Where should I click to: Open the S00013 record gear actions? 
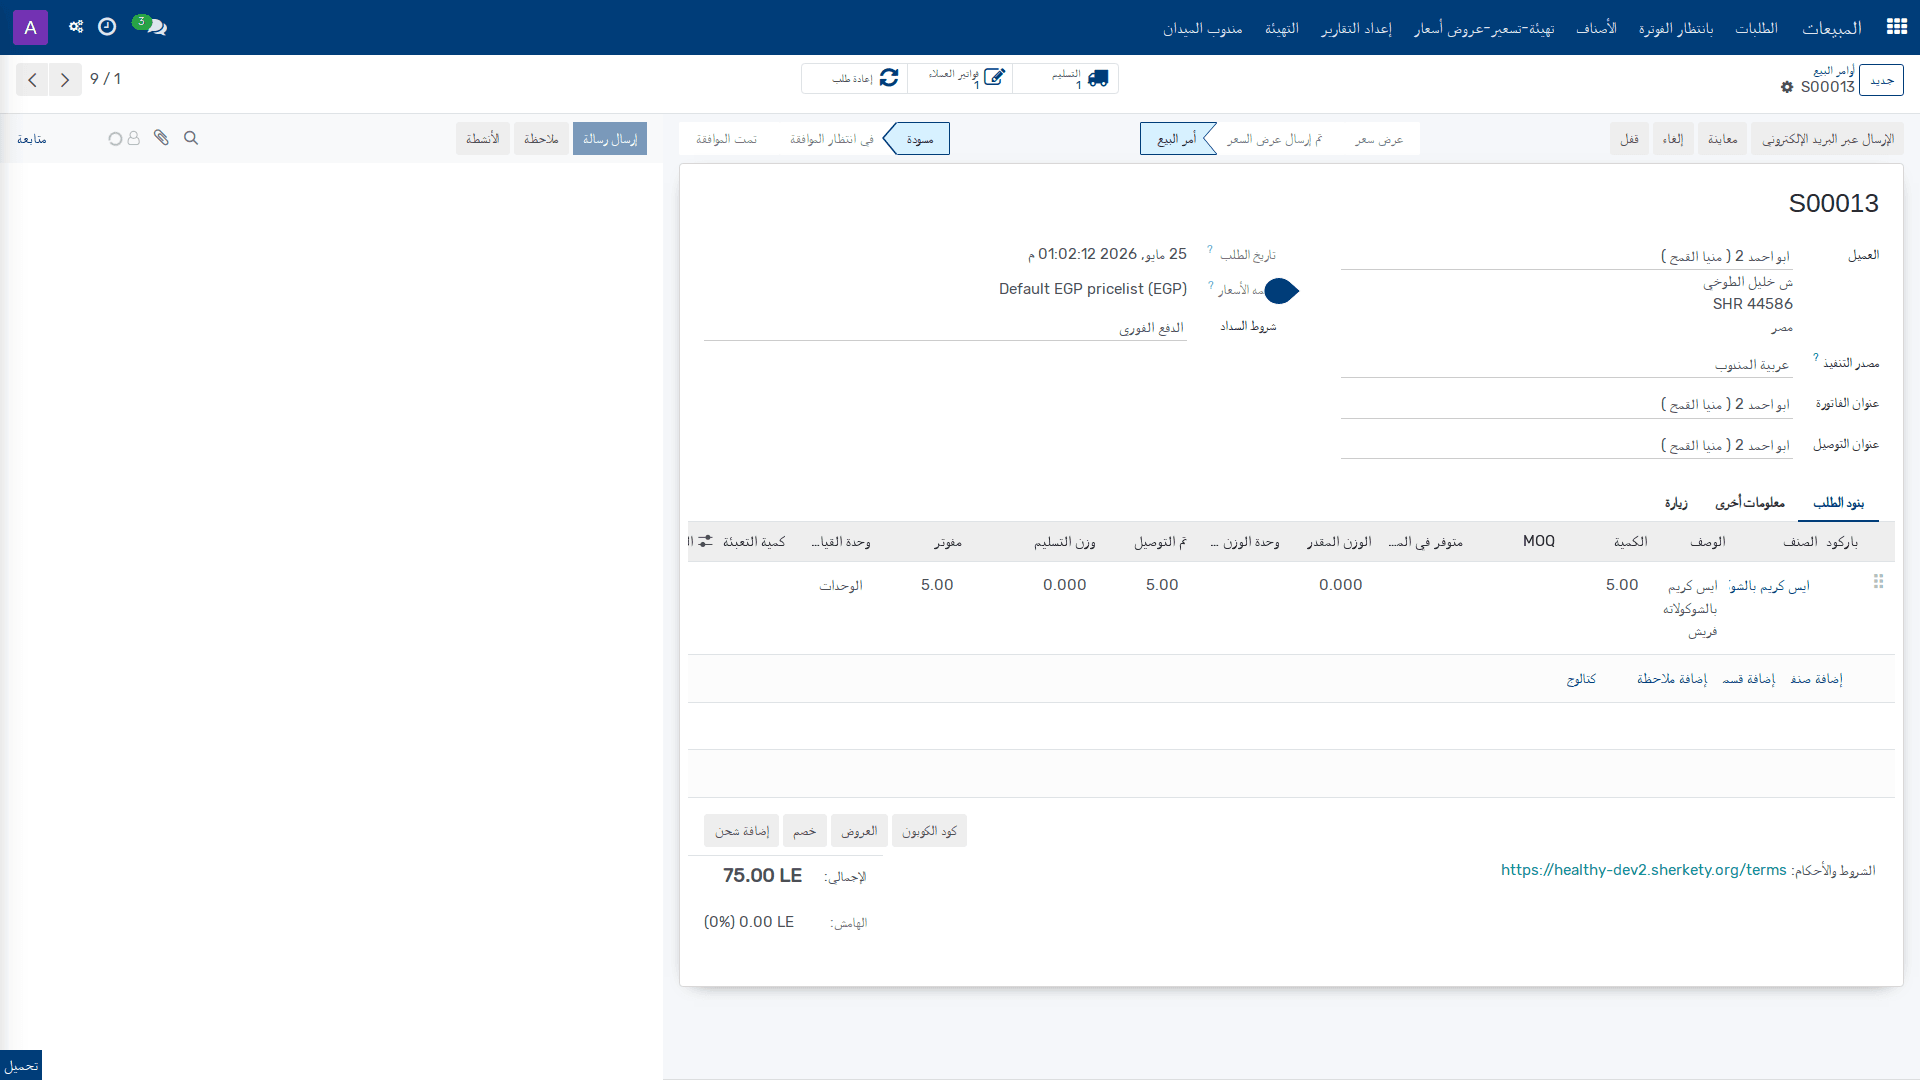pyautogui.click(x=1787, y=87)
